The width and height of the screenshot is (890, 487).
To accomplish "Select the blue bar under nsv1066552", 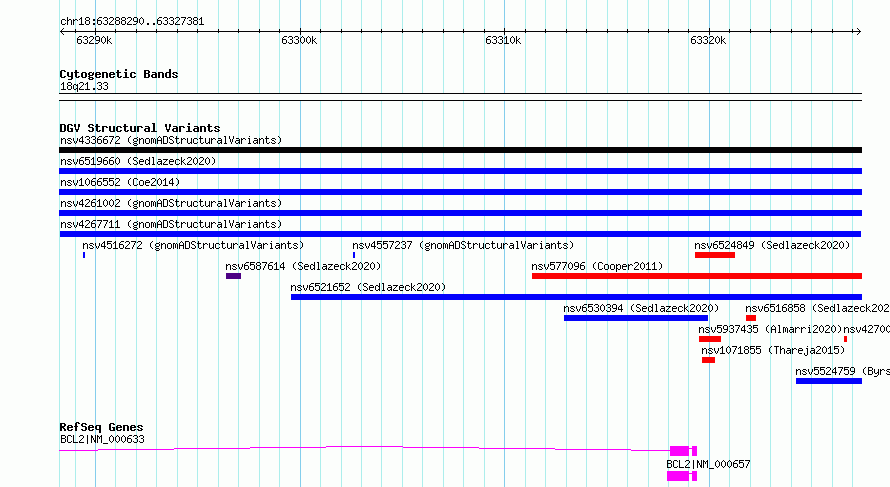I will (460, 192).
